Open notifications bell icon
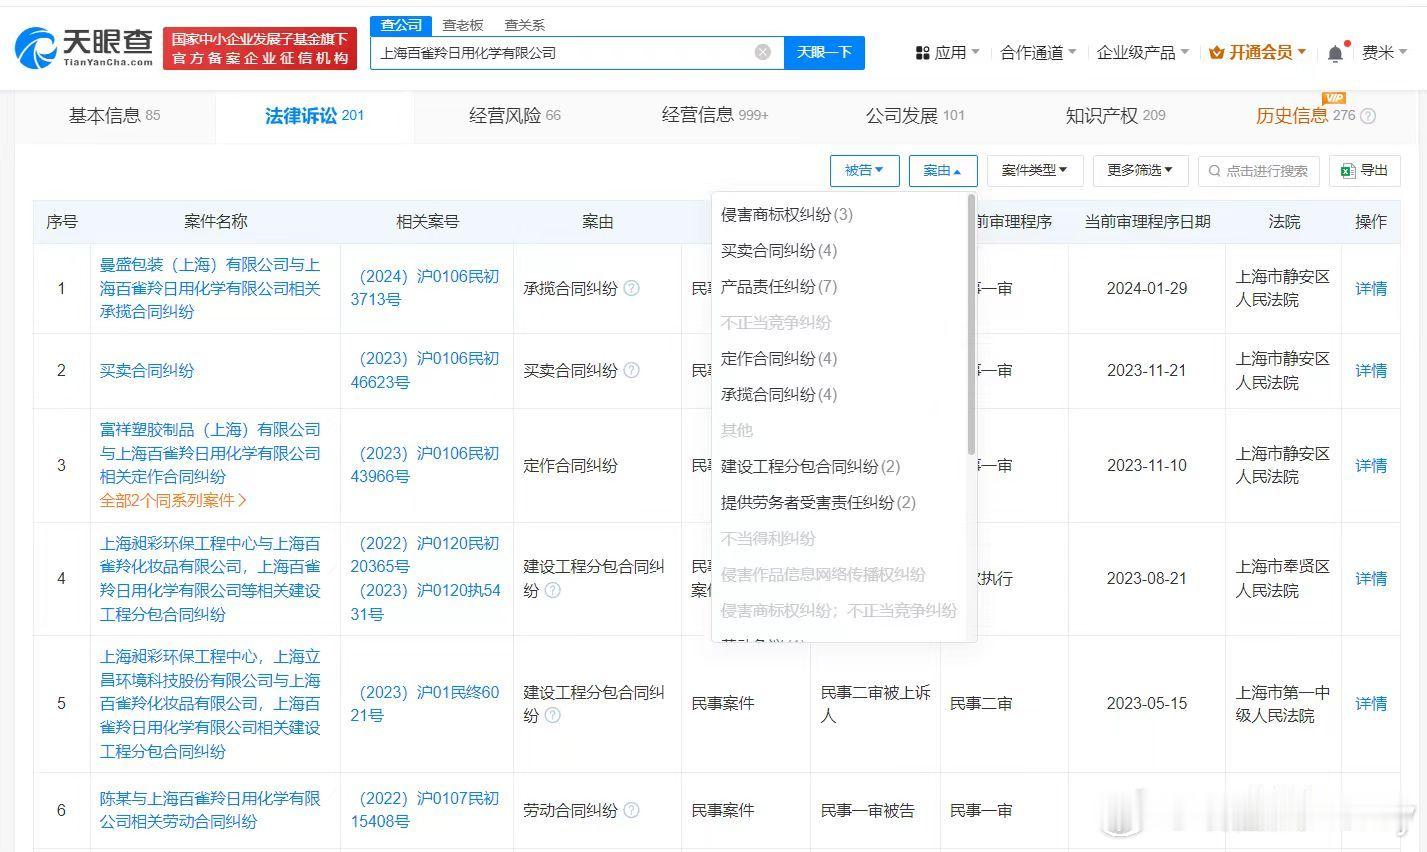The width and height of the screenshot is (1427, 852). tap(1335, 53)
